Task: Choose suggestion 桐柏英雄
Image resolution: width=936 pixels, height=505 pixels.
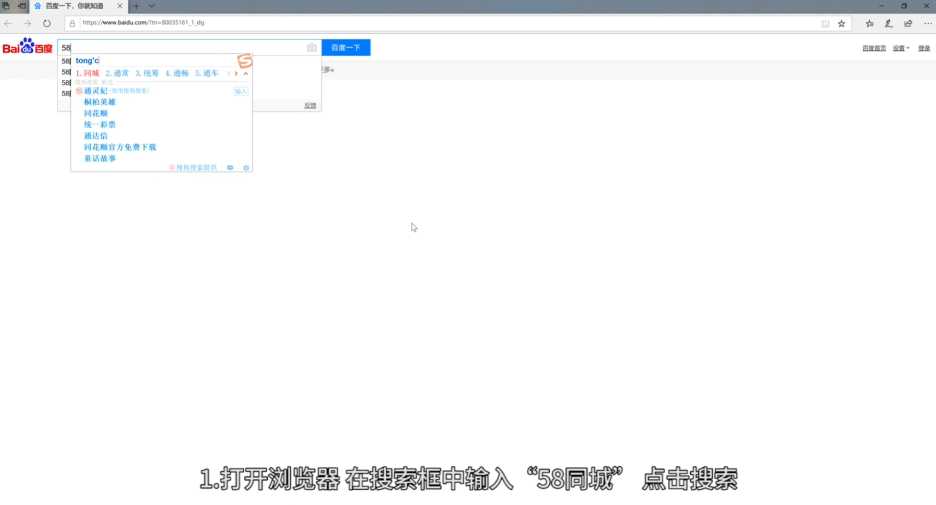Action: [100, 102]
